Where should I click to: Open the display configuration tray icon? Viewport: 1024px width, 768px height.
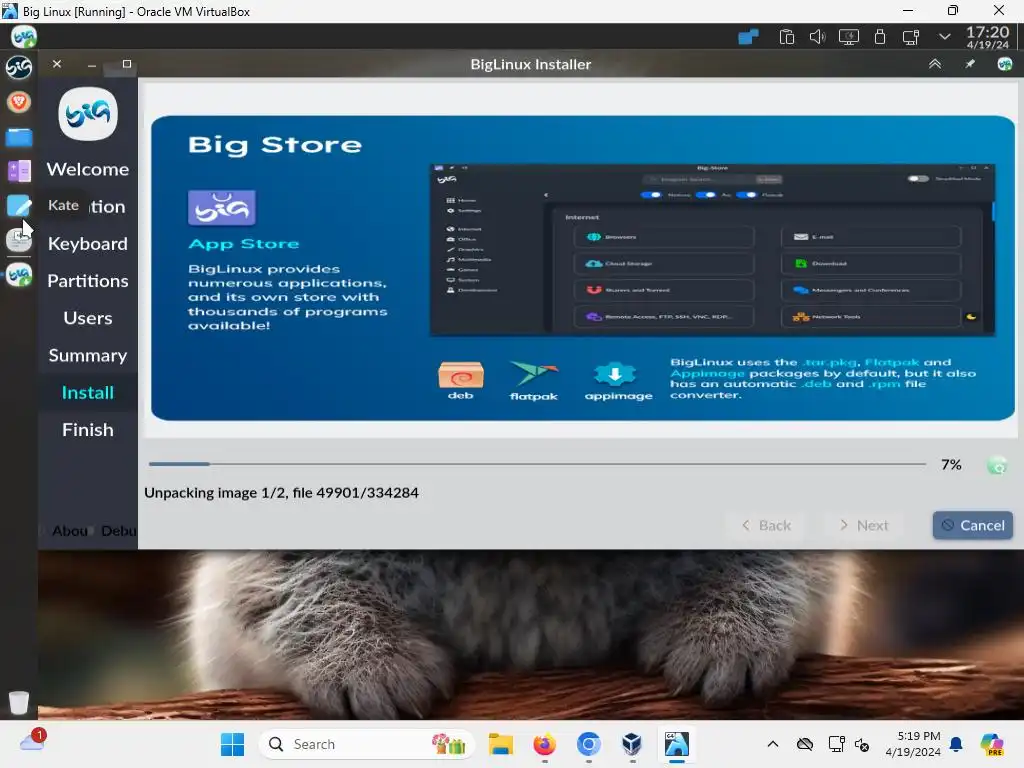[848, 37]
